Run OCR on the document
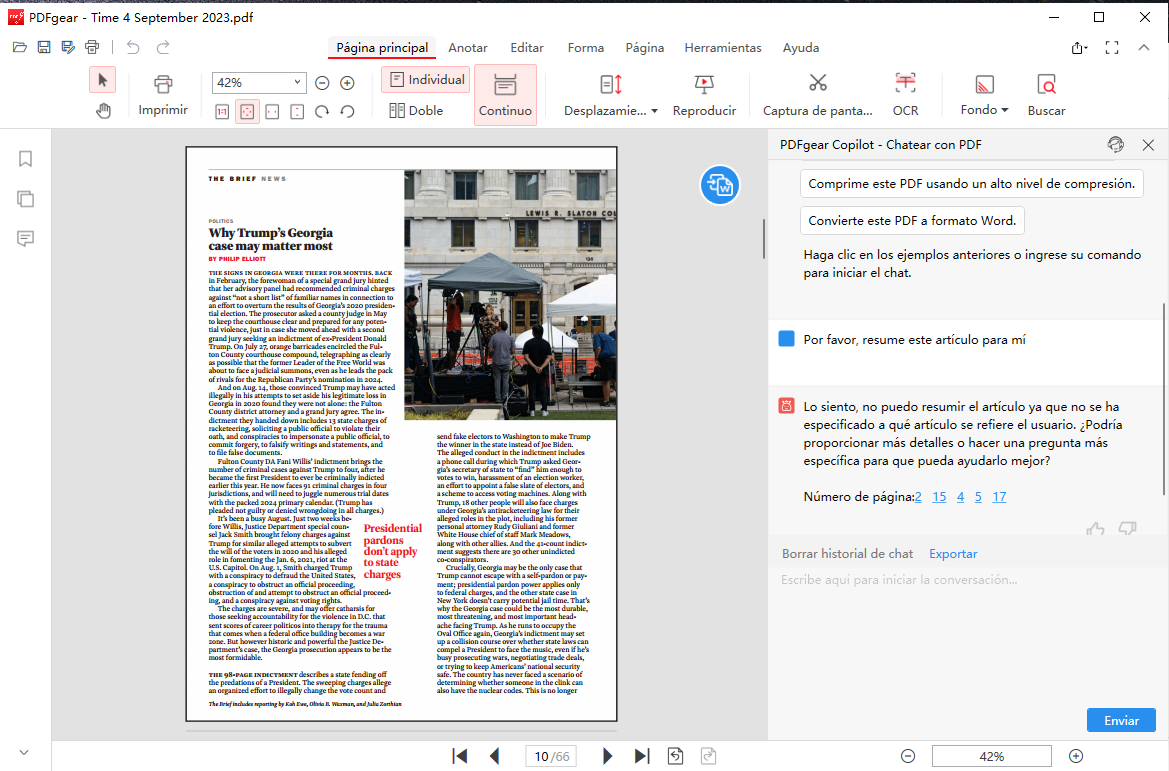Screen dimensions: 1169x771 coord(905,94)
